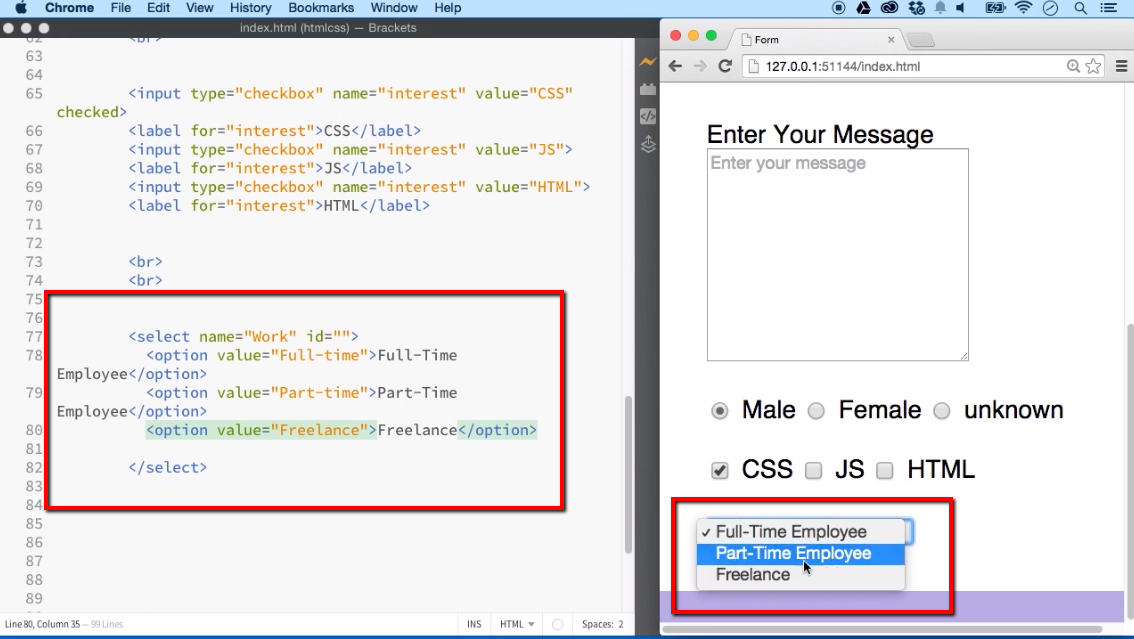Open the Extension Manager brick icon in Brackets
1134x639 pixels.
coord(648,88)
